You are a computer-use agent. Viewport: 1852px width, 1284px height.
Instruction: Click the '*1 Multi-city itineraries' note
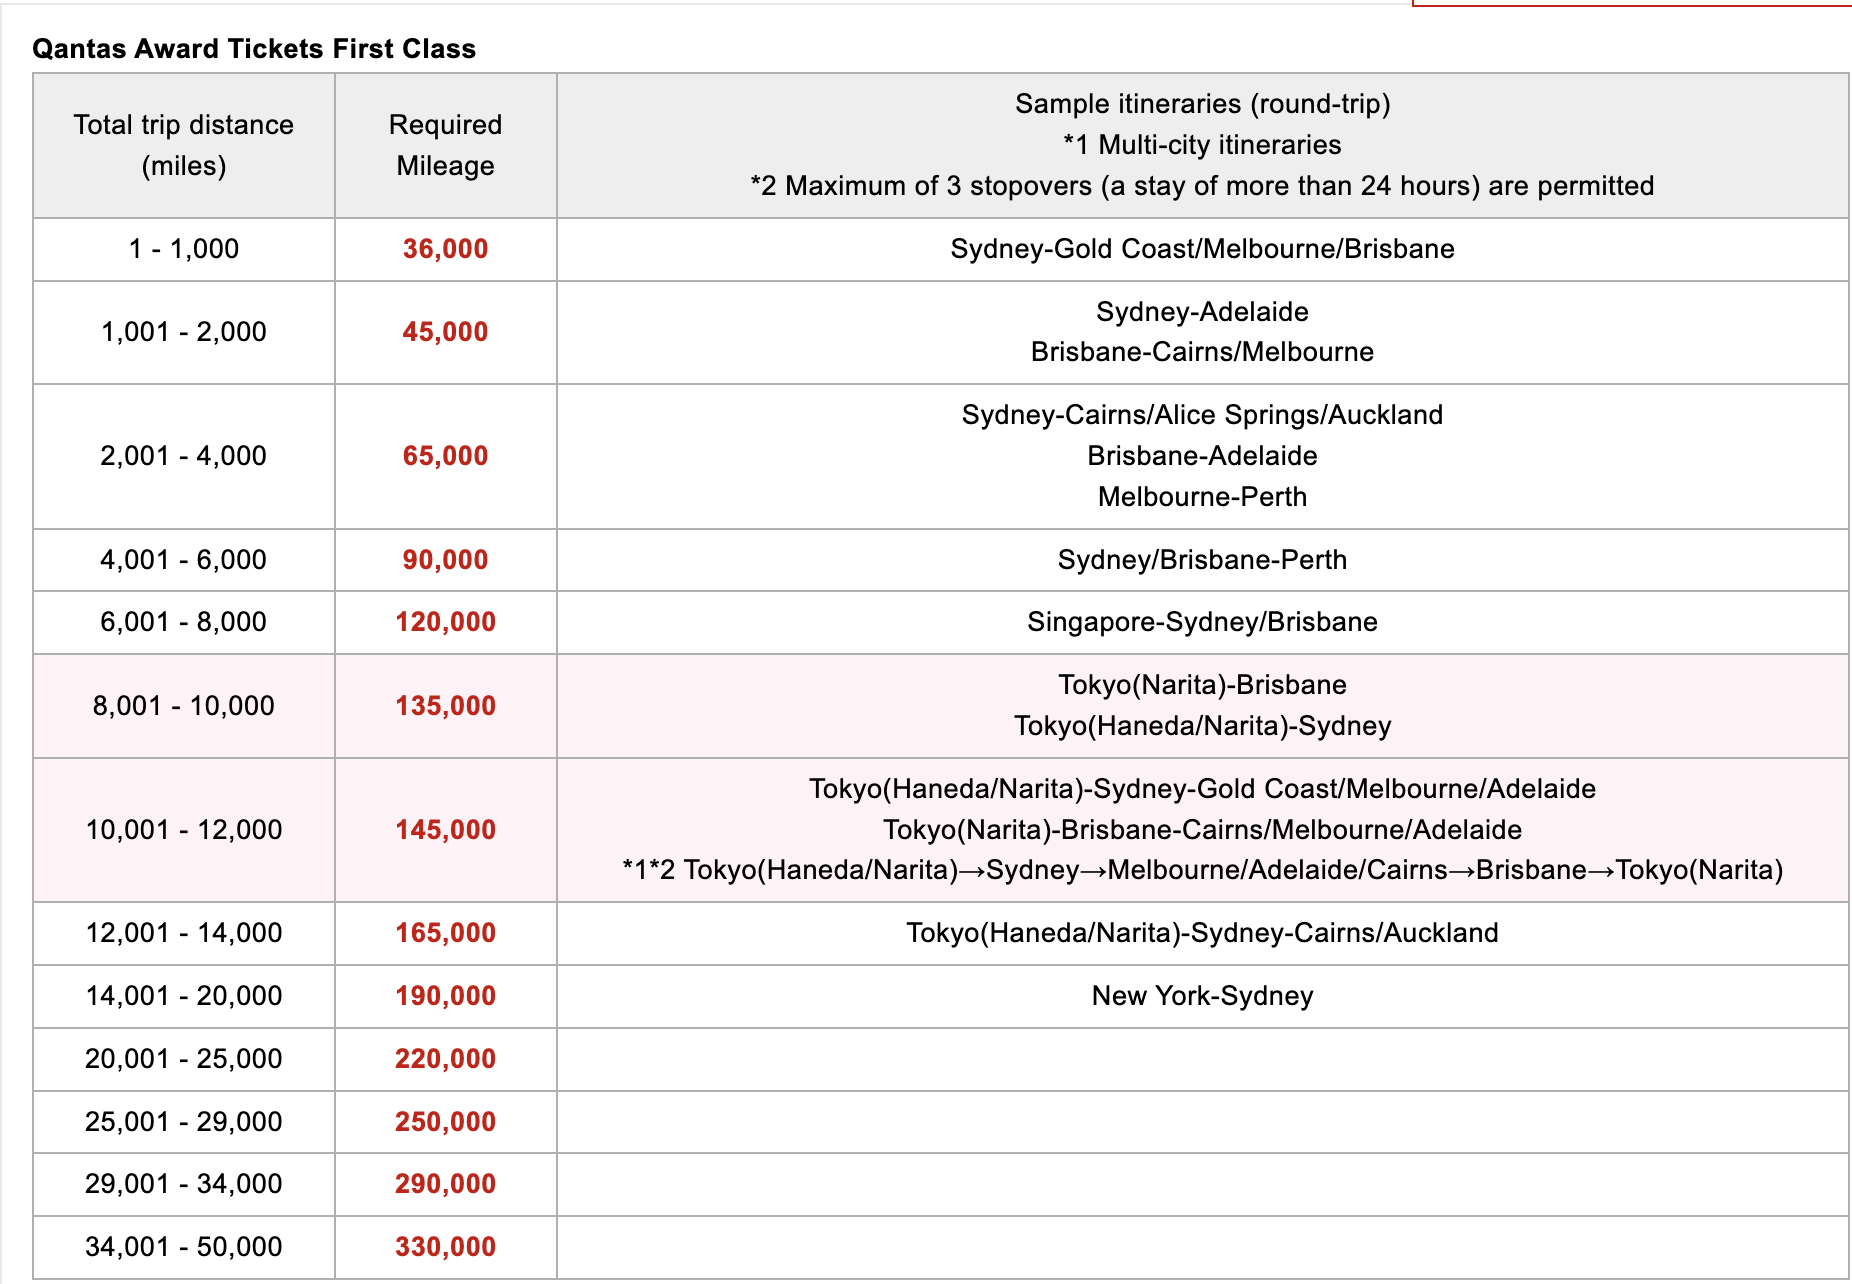[x=1203, y=145]
